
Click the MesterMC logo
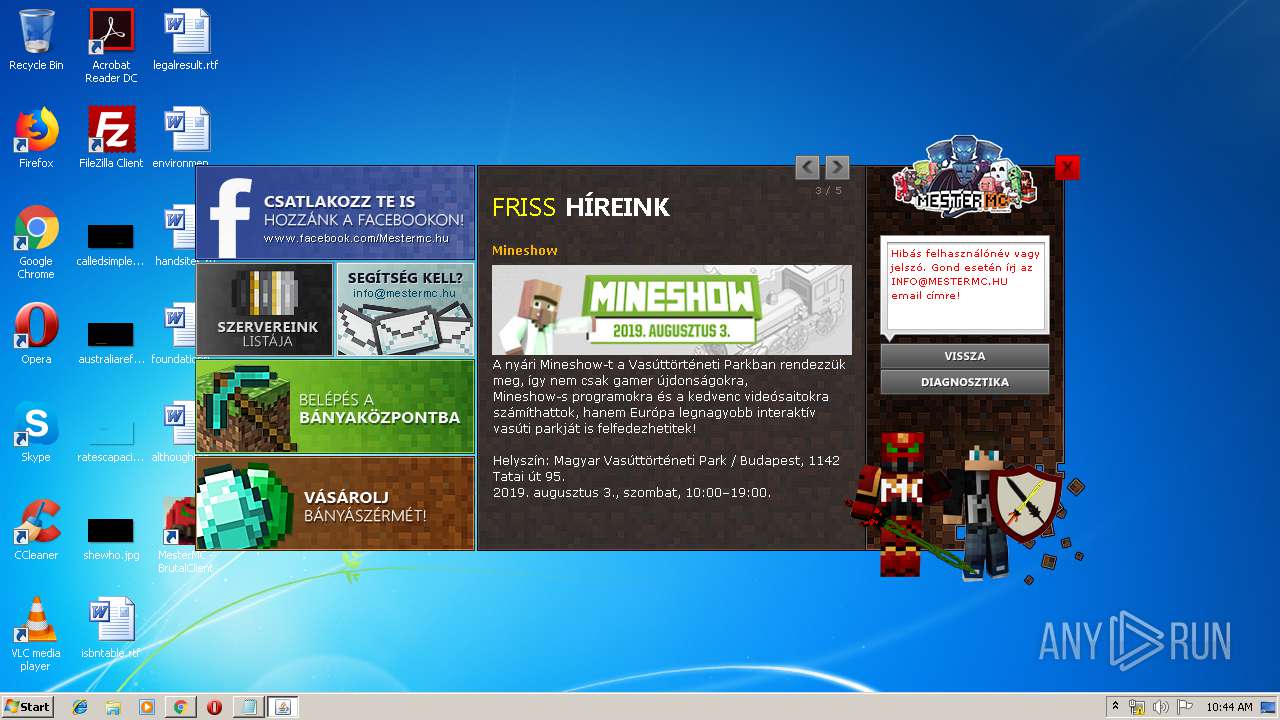click(x=966, y=177)
